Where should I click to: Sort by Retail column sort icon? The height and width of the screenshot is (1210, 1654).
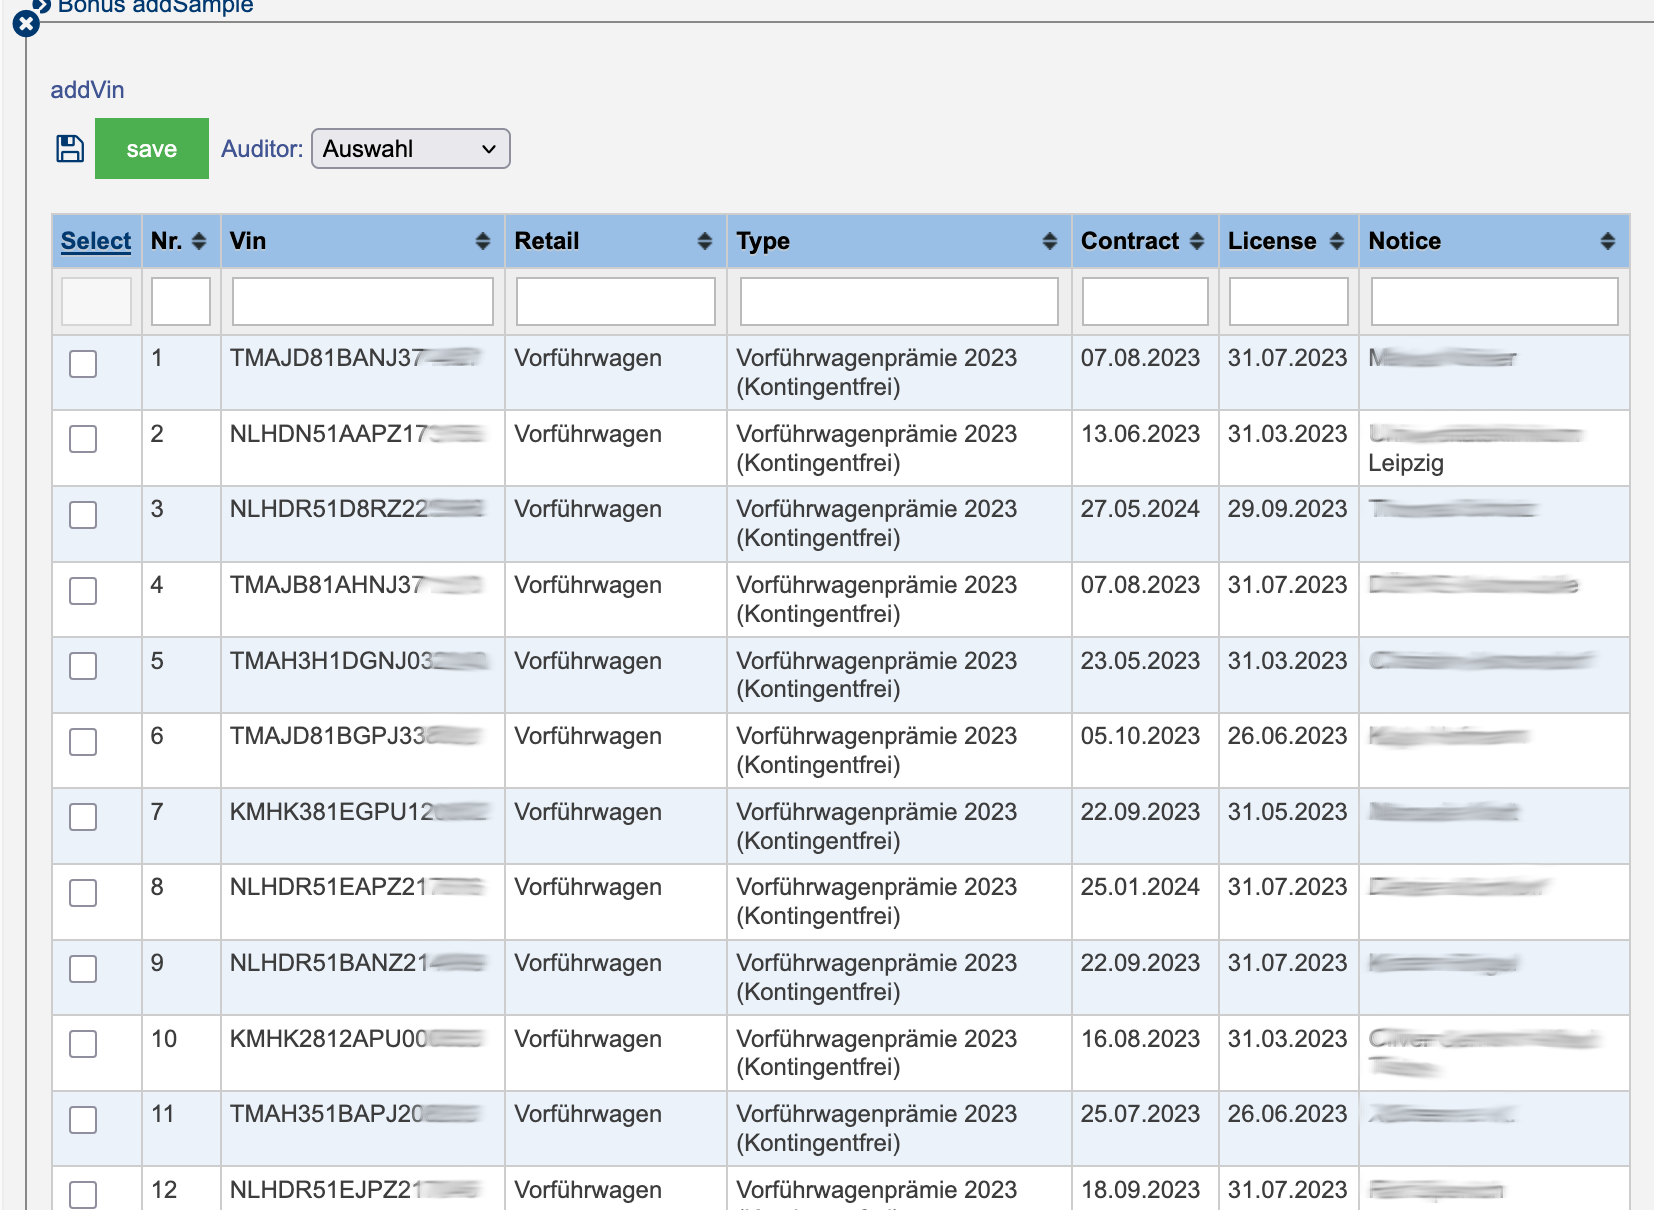pos(705,241)
